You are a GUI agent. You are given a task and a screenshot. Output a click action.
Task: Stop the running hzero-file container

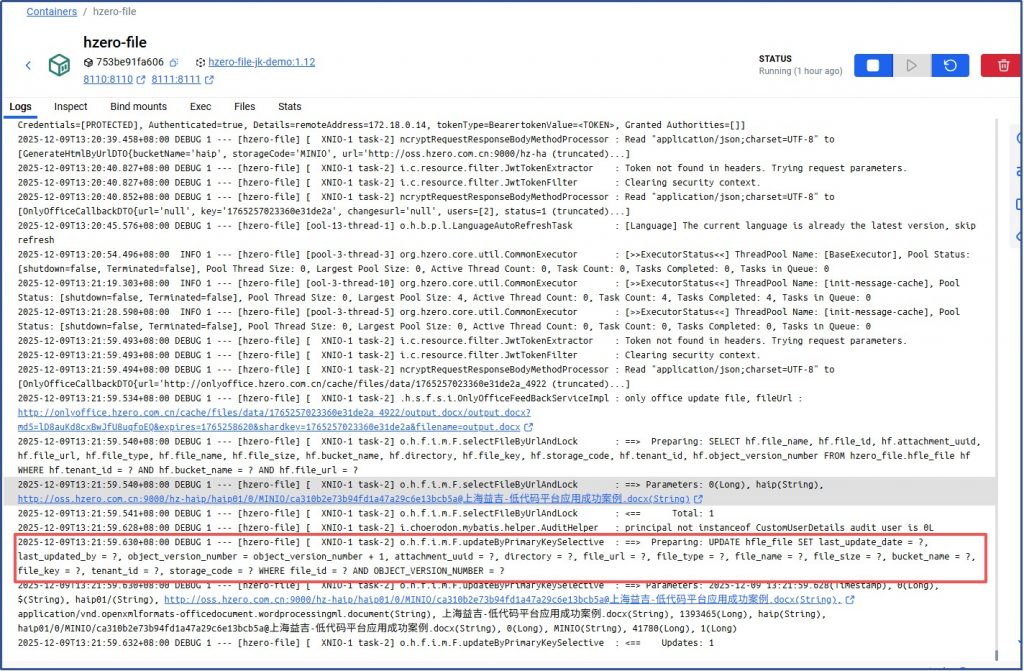(873, 65)
